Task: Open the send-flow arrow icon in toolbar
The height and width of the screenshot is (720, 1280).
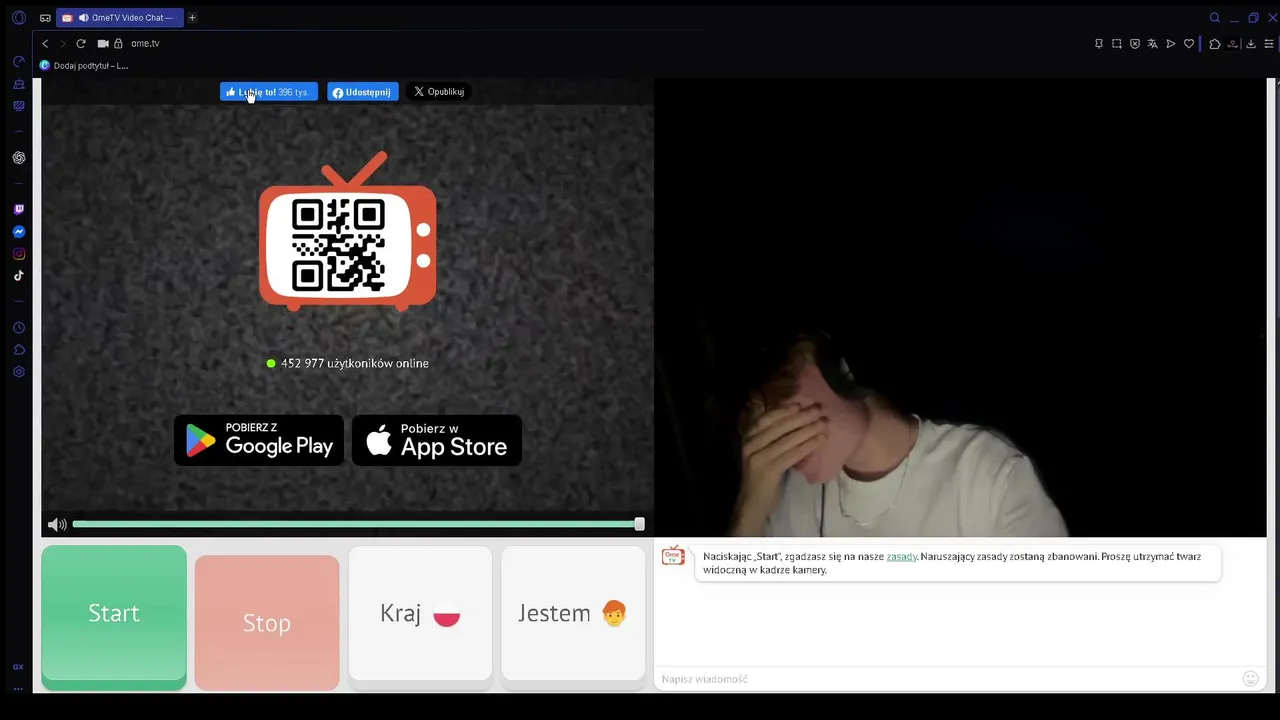Action: click(x=1171, y=44)
